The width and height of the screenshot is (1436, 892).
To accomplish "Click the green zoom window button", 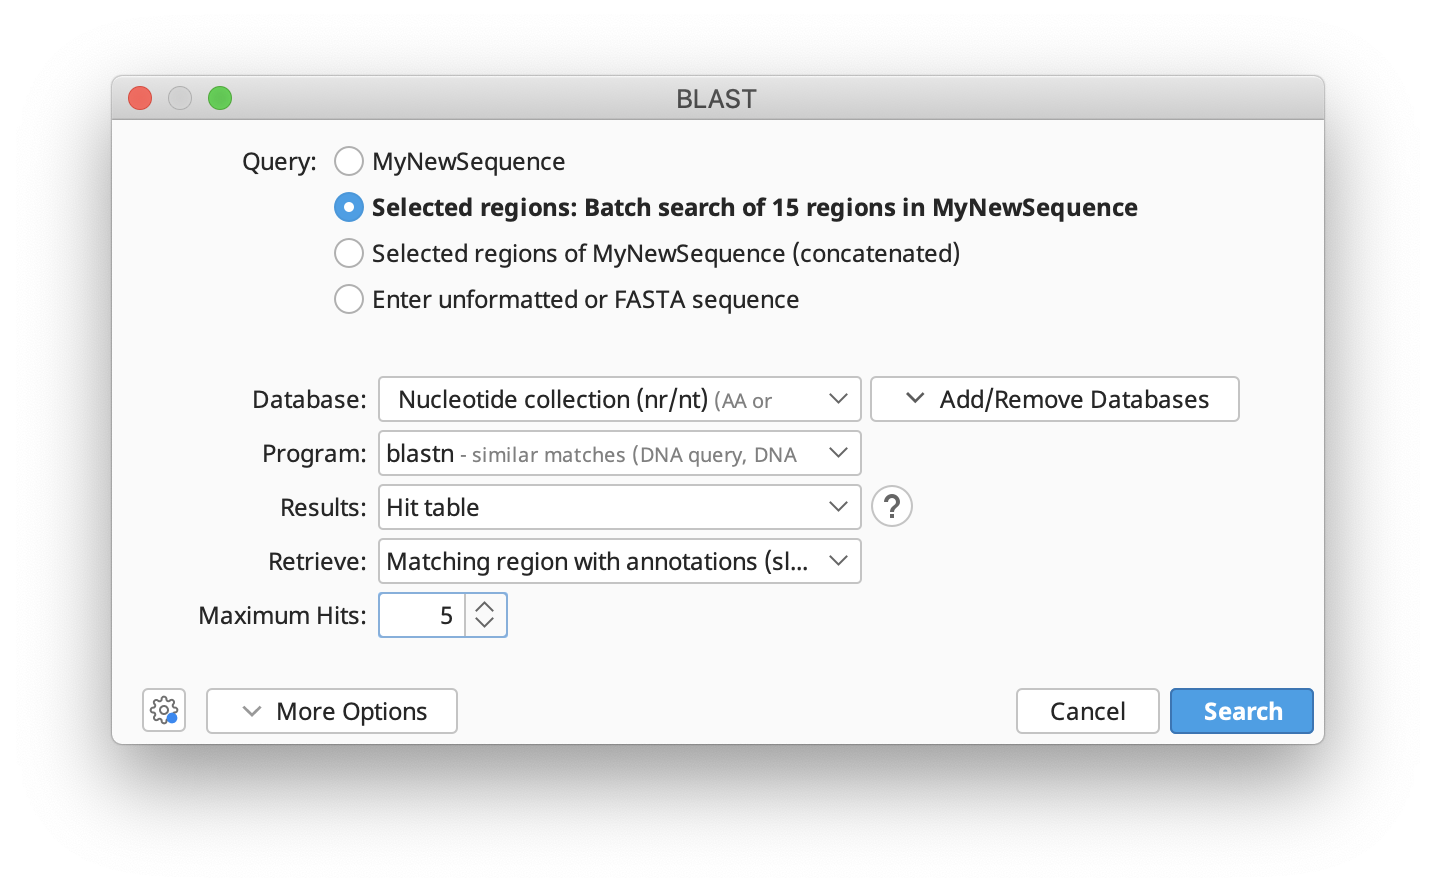I will [x=220, y=98].
